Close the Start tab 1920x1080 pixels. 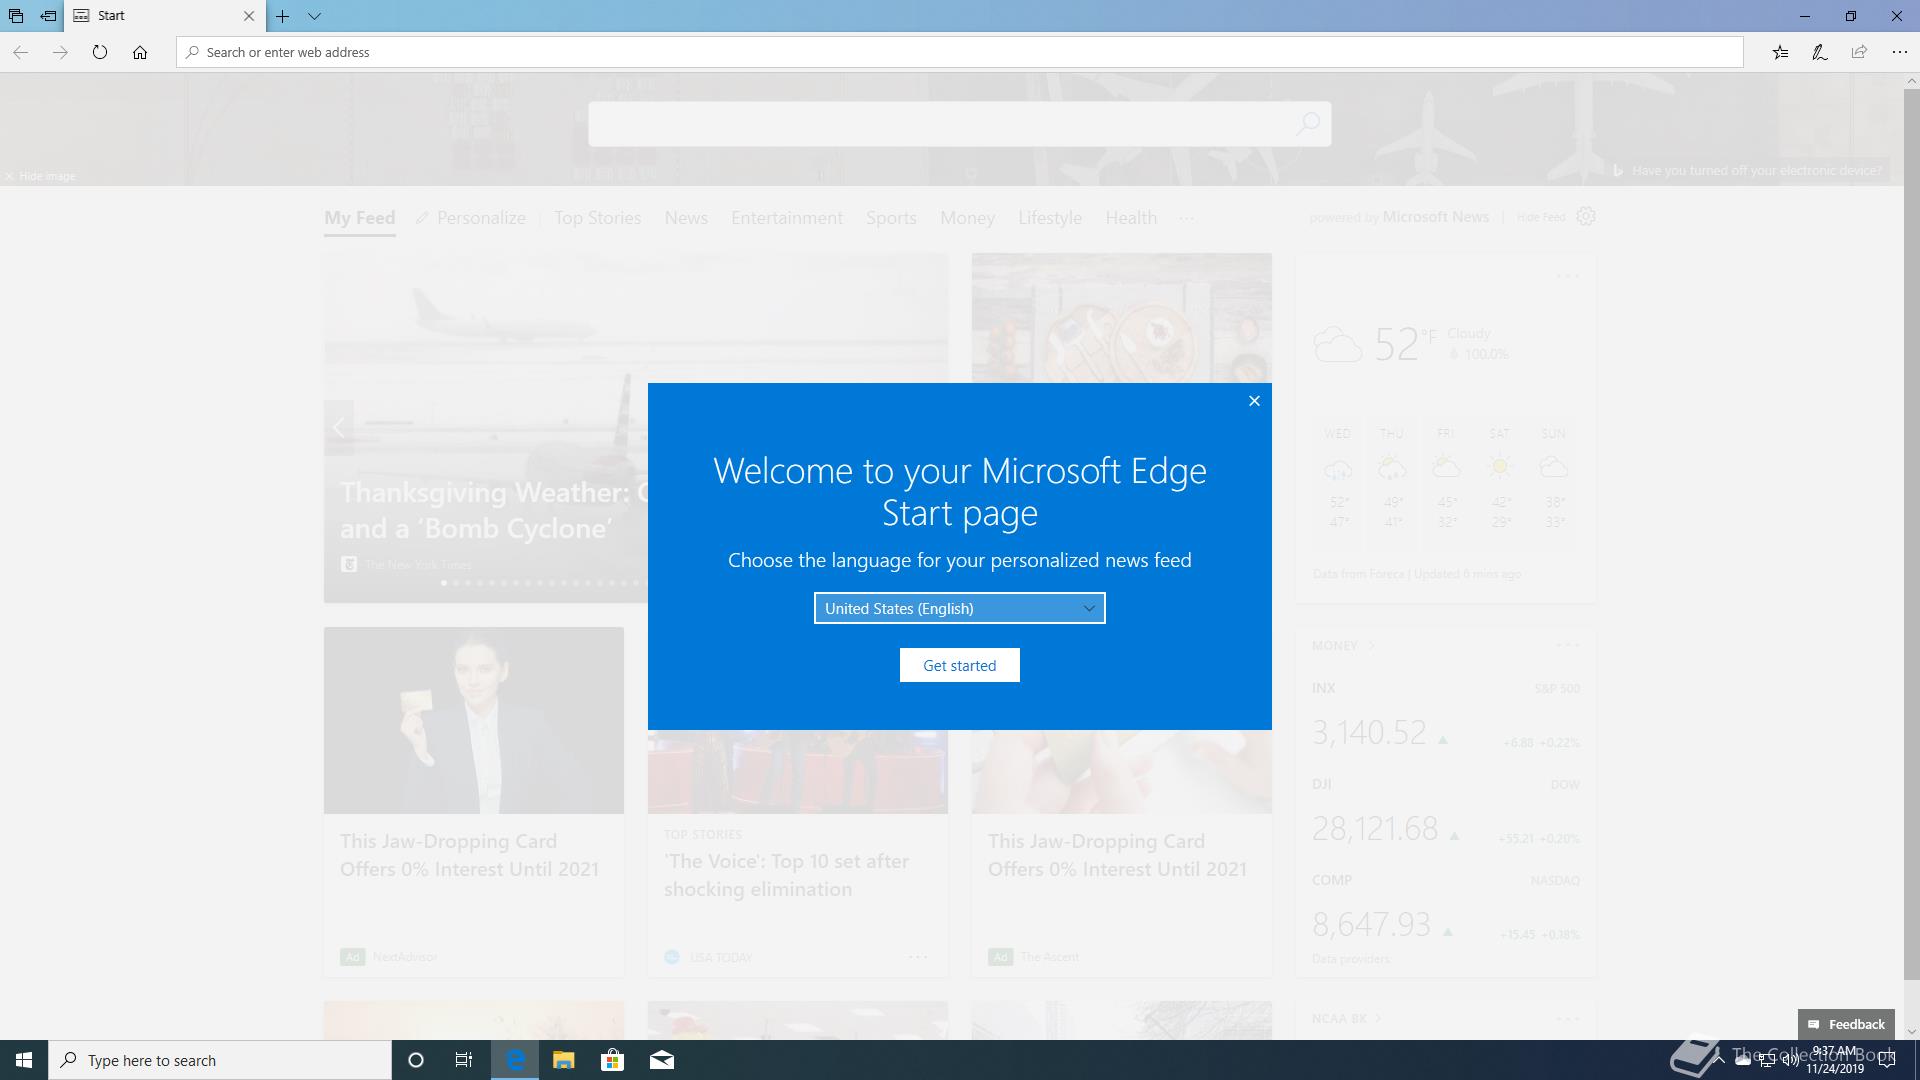[x=249, y=16]
